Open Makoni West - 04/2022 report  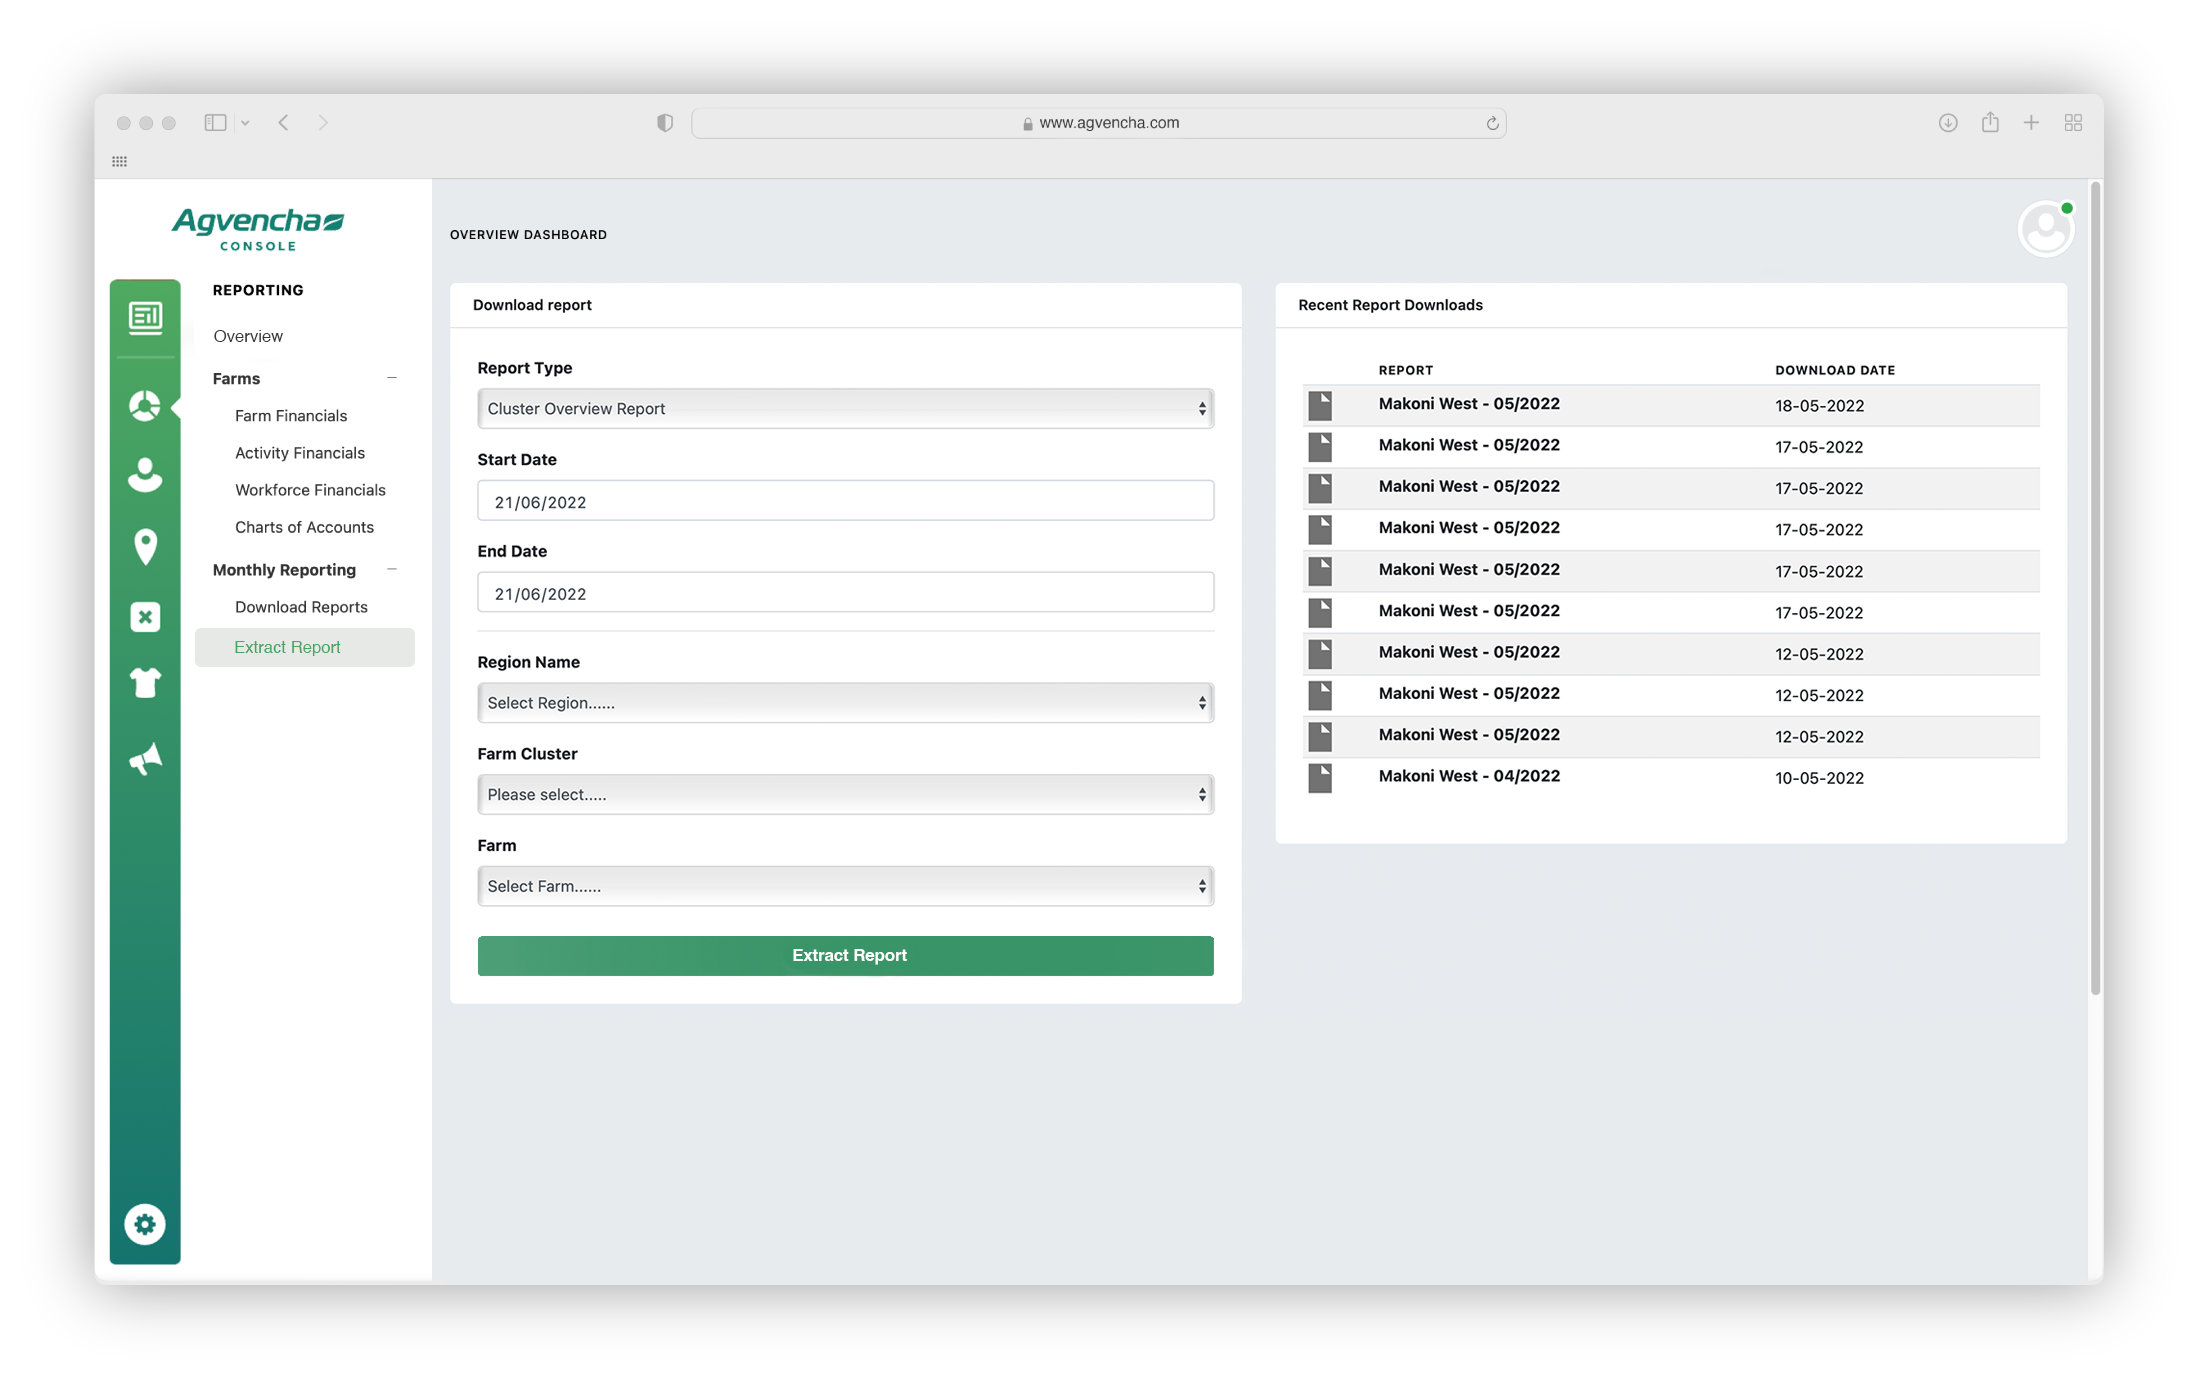coord(1468,777)
